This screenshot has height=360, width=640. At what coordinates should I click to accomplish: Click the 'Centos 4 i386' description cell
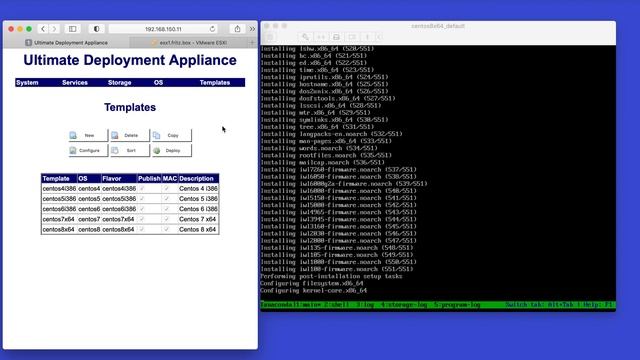tap(198, 189)
